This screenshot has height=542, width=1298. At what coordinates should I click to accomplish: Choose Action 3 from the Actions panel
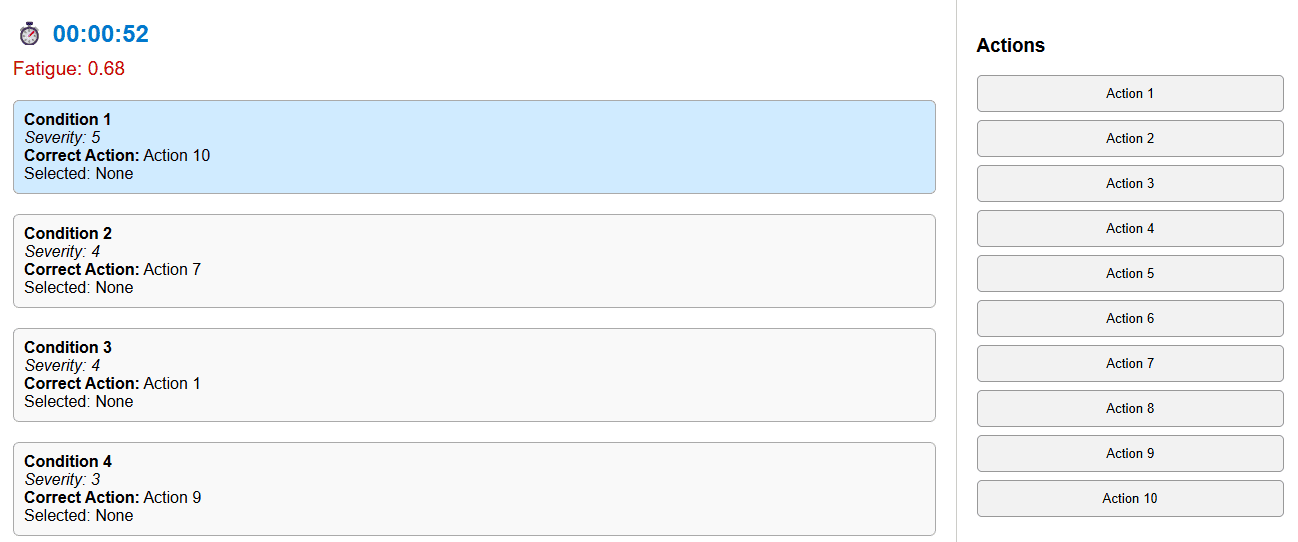pyautogui.click(x=1129, y=184)
